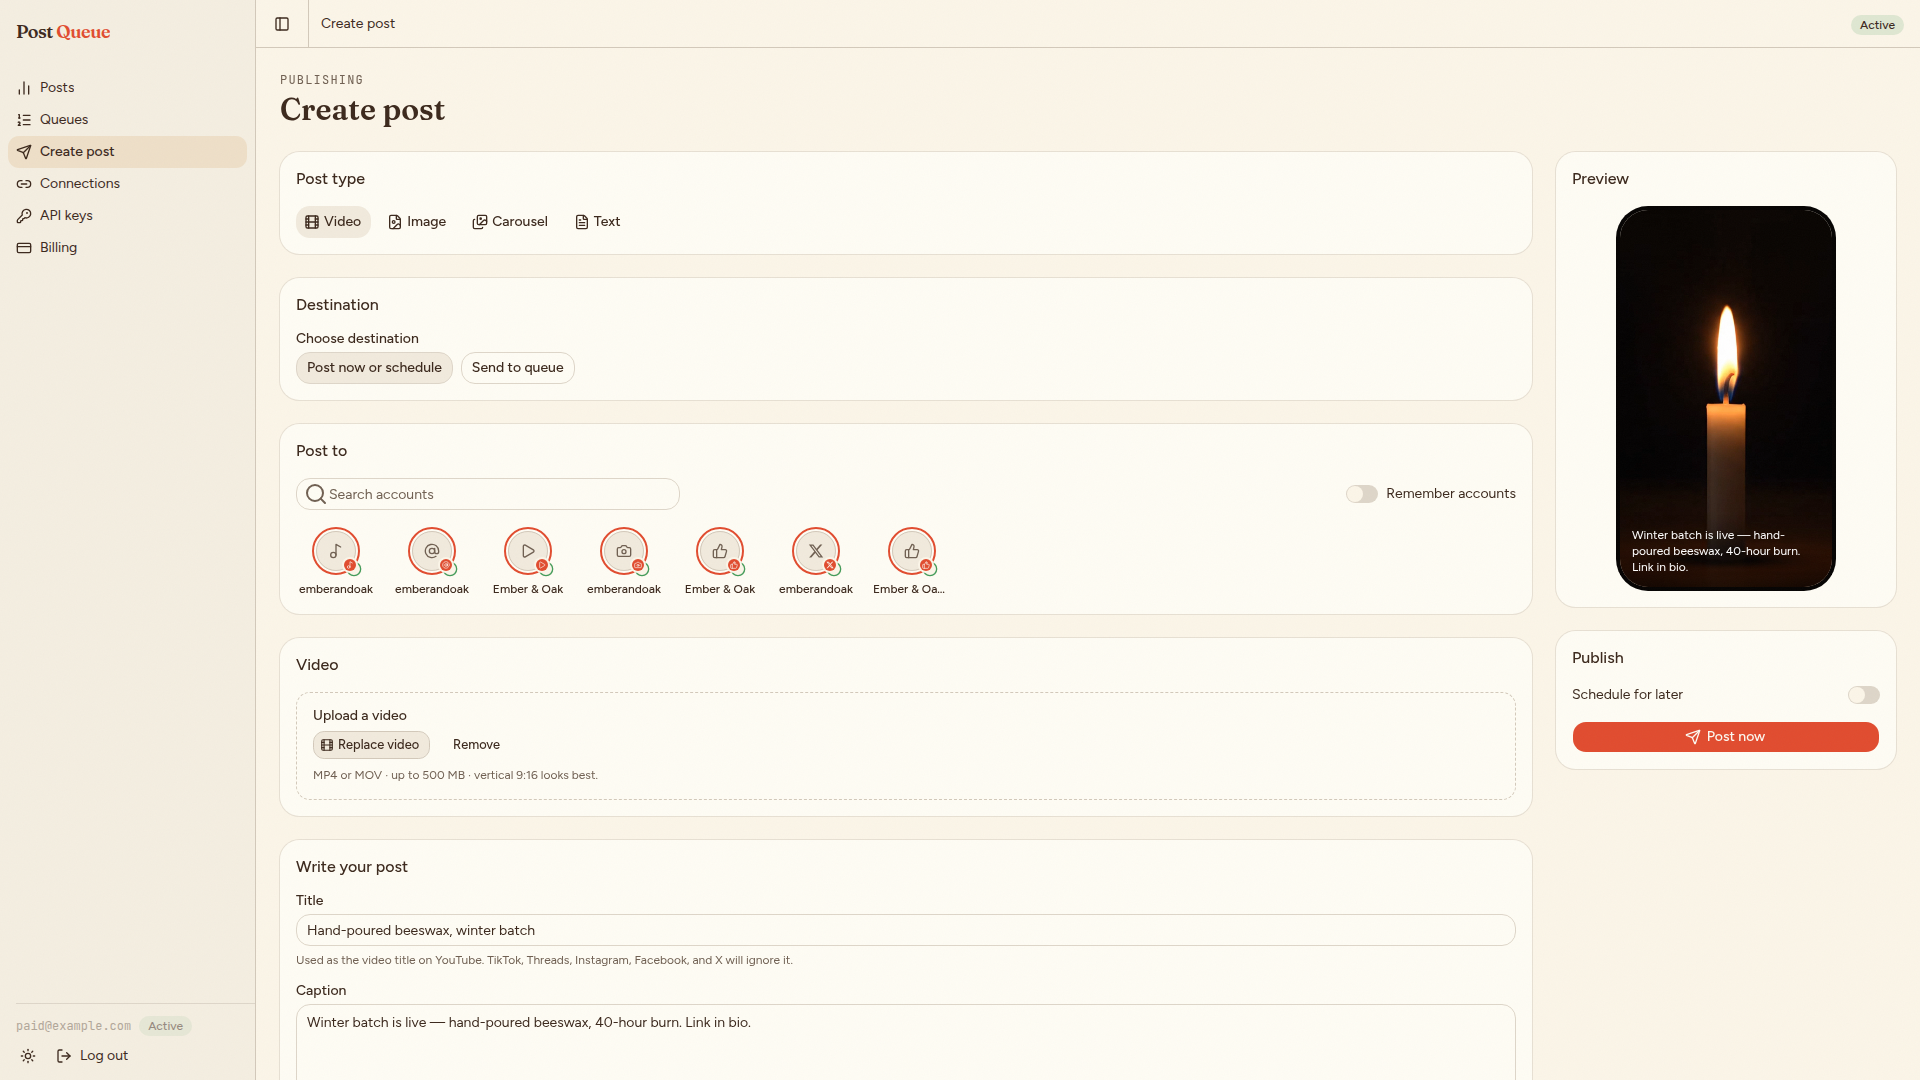This screenshot has height=1080, width=1920.
Task: Click the candle video preview
Action: (1726, 398)
